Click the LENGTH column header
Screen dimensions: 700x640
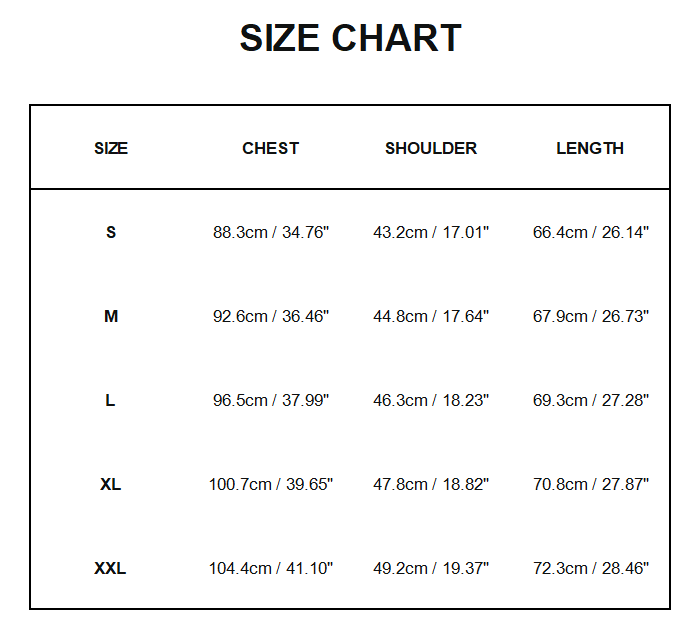coord(590,148)
